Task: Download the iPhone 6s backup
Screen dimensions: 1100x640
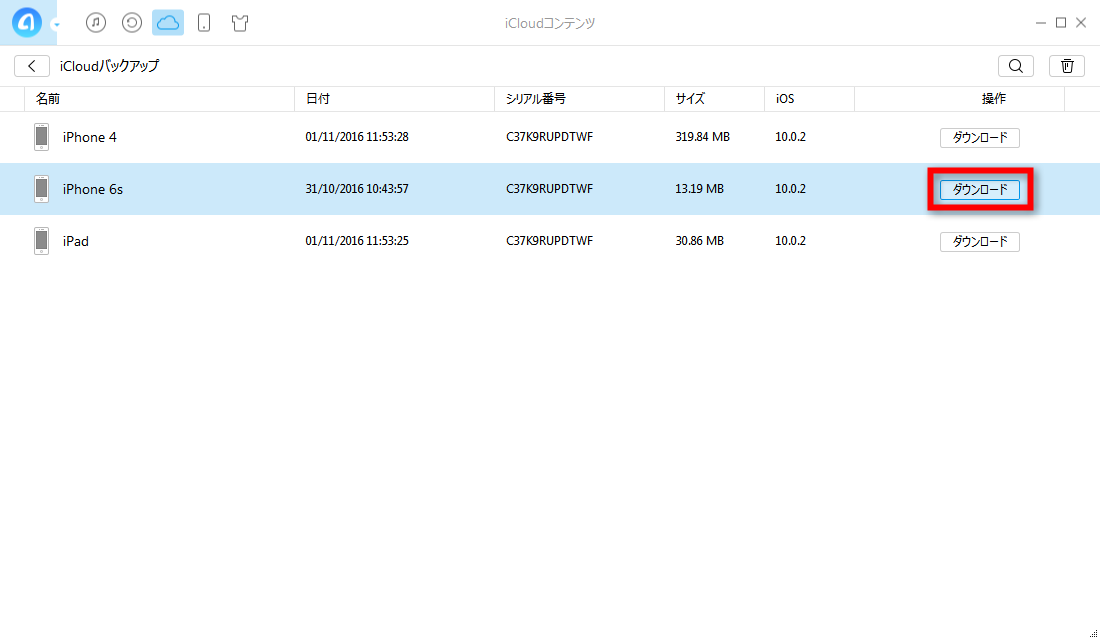Action: pyautogui.click(x=980, y=189)
